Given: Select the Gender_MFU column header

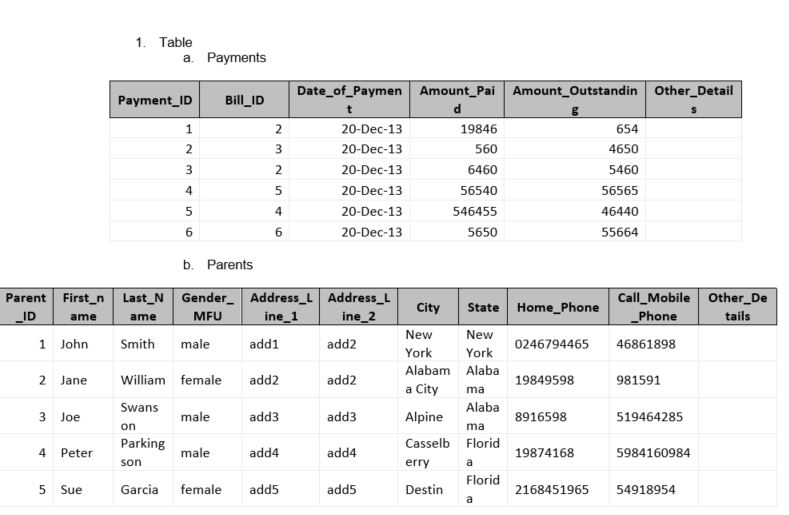Looking at the screenshot, I should tap(207, 307).
